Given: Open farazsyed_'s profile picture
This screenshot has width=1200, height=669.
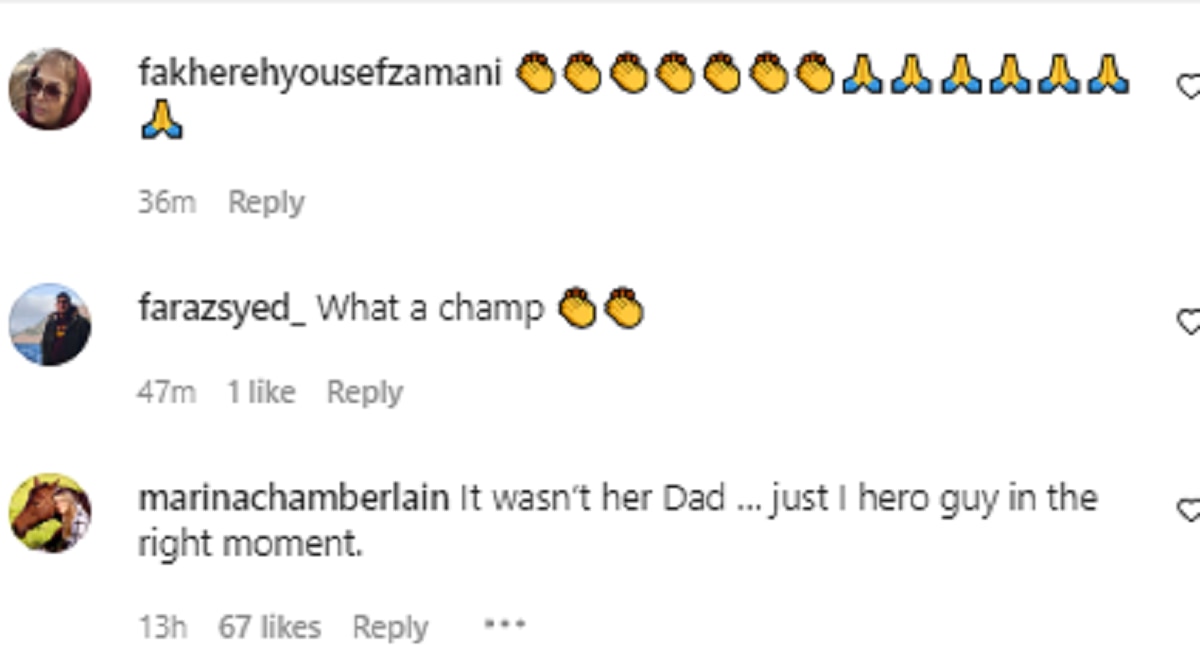Looking at the screenshot, I should point(50,324).
